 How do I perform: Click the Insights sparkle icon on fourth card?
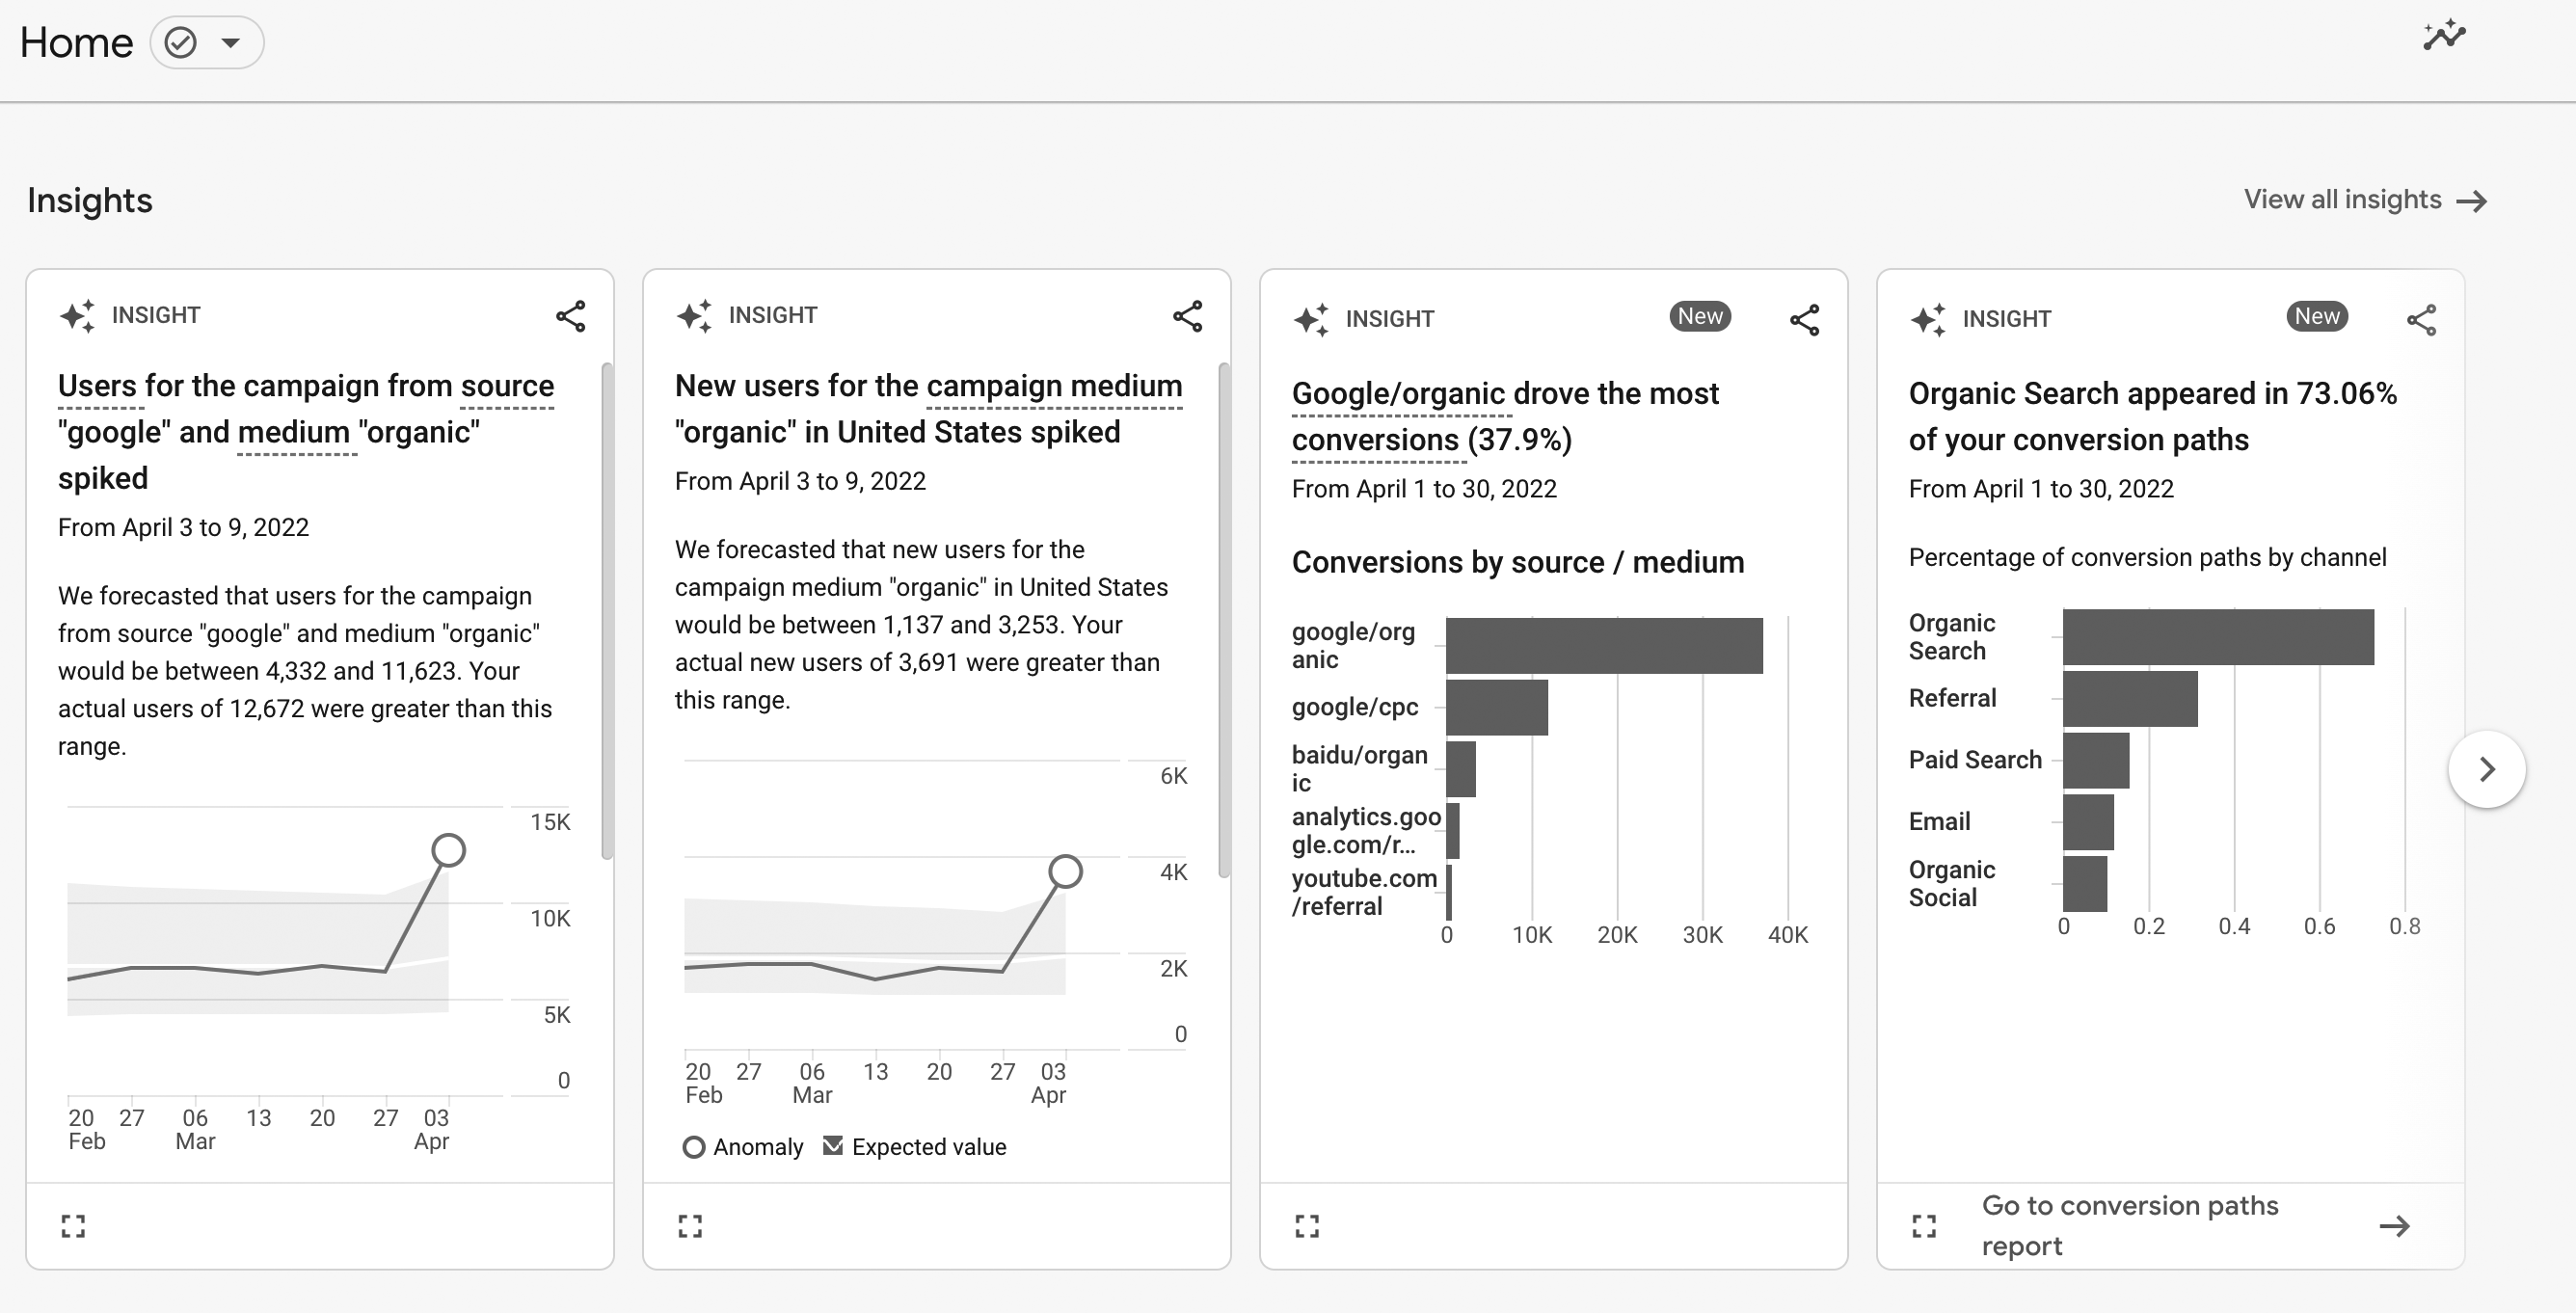point(1930,318)
